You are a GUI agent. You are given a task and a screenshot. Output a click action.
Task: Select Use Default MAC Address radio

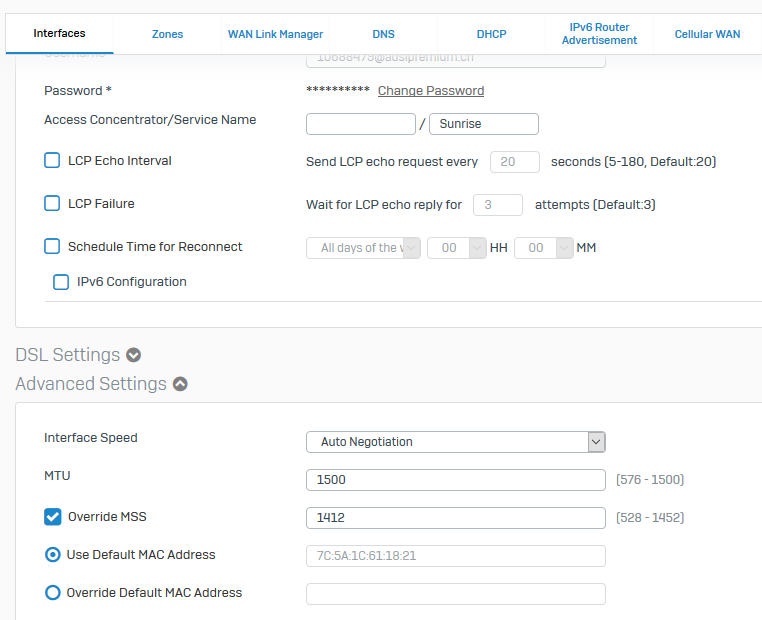click(53, 555)
